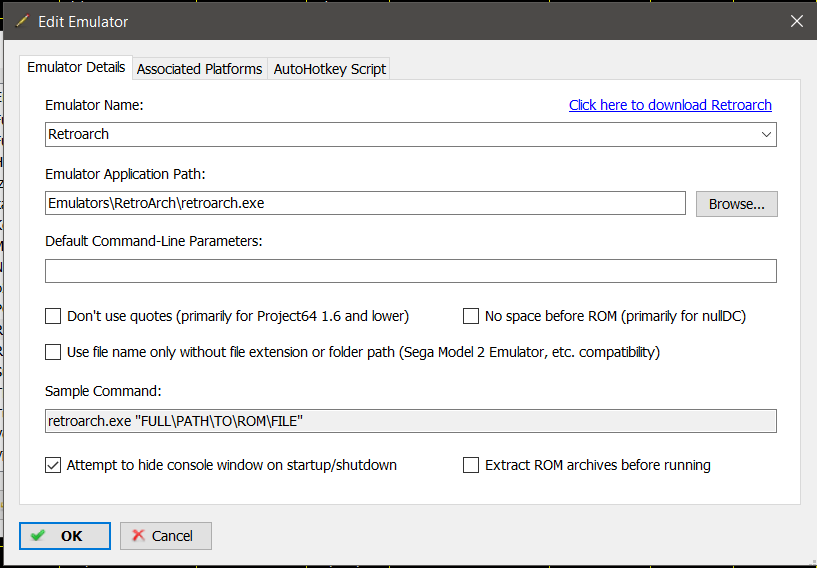Click the Emulator Name: label
The height and width of the screenshot is (568, 817).
click(x=94, y=105)
